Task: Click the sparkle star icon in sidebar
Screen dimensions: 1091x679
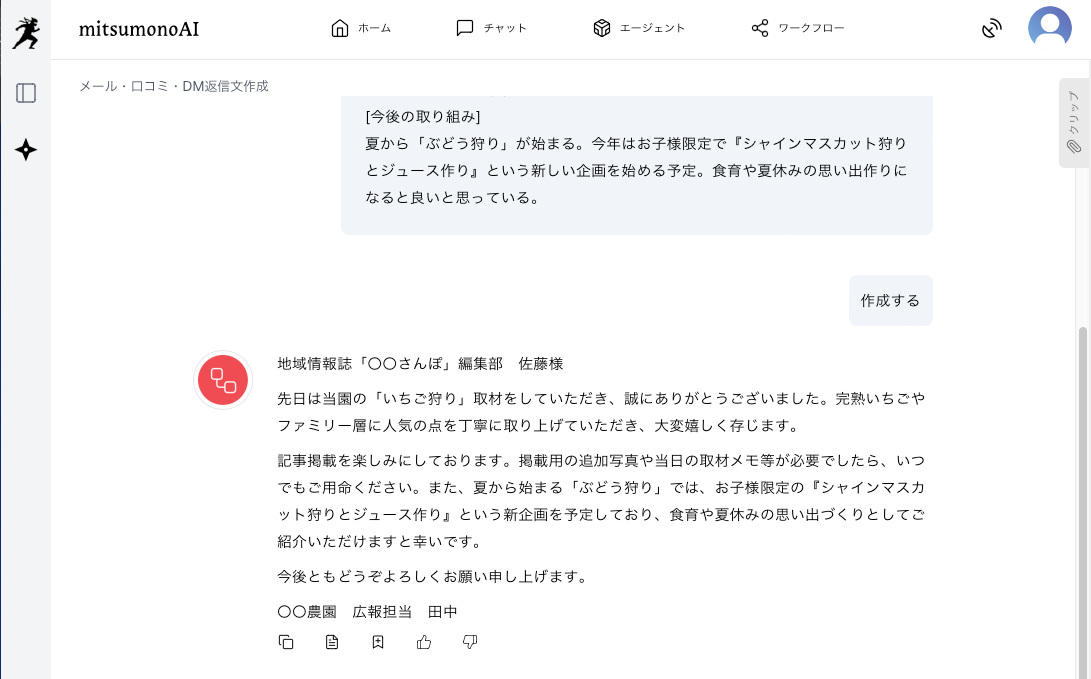Action: [26, 150]
